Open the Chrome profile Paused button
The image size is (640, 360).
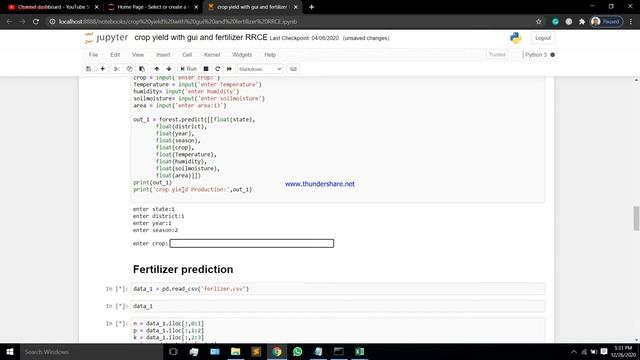[x=607, y=22]
